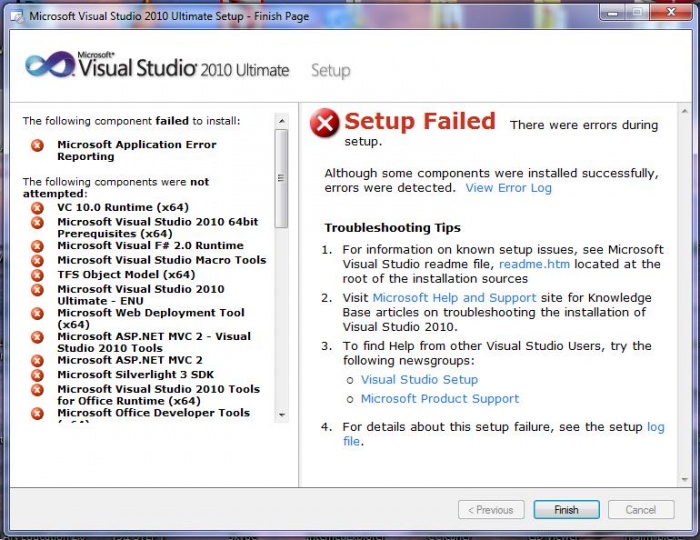Screen dimensions: 700x540
Task: Click the Visual Studio infinity logo
Action: 50,66
